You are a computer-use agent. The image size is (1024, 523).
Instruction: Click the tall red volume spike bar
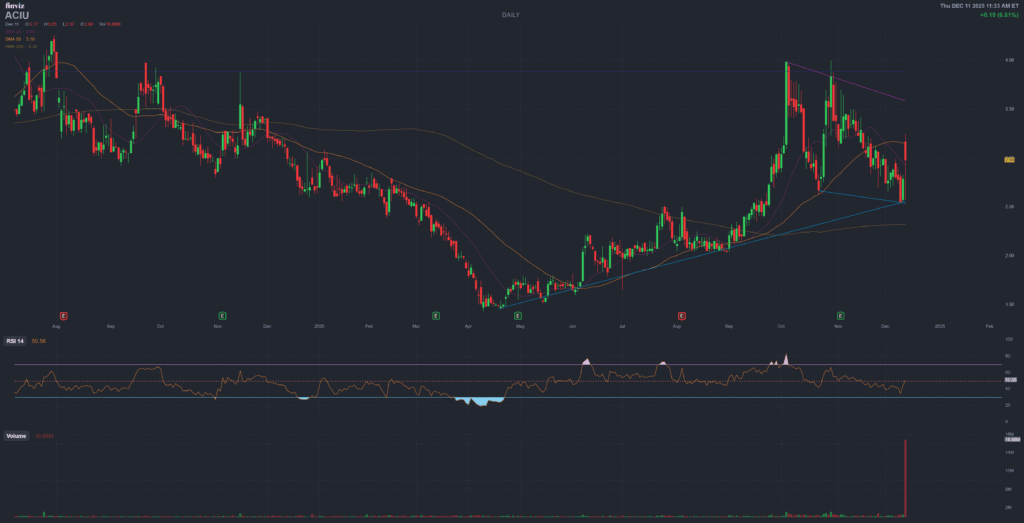[x=906, y=480]
